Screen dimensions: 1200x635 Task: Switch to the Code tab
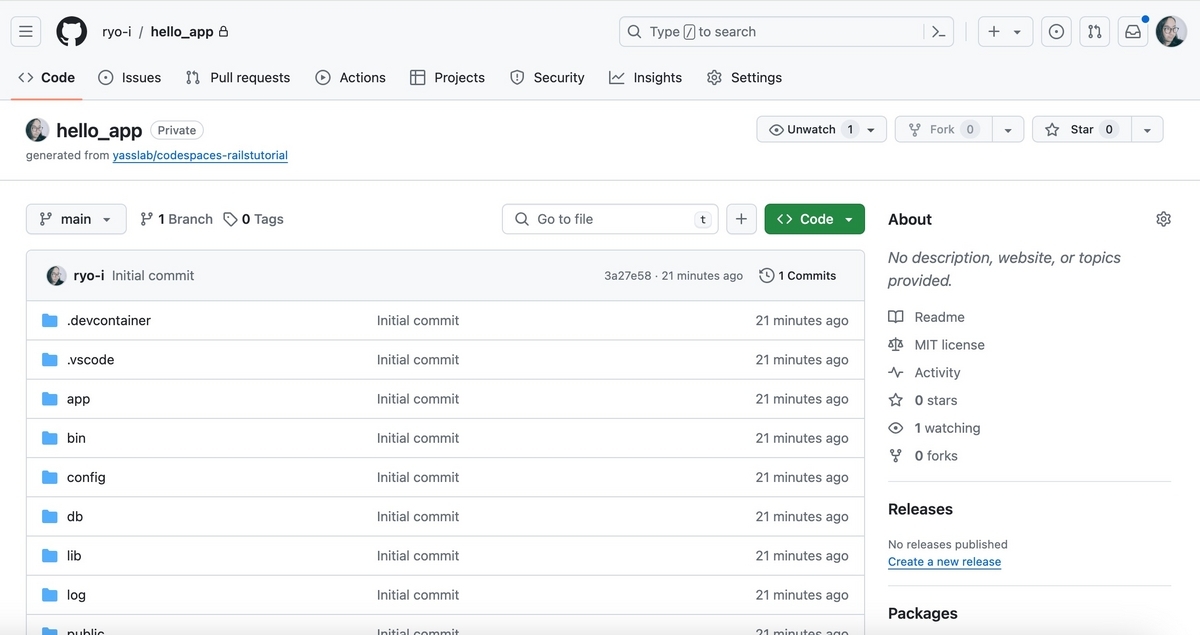pyautogui.click(x=47, y=77)
